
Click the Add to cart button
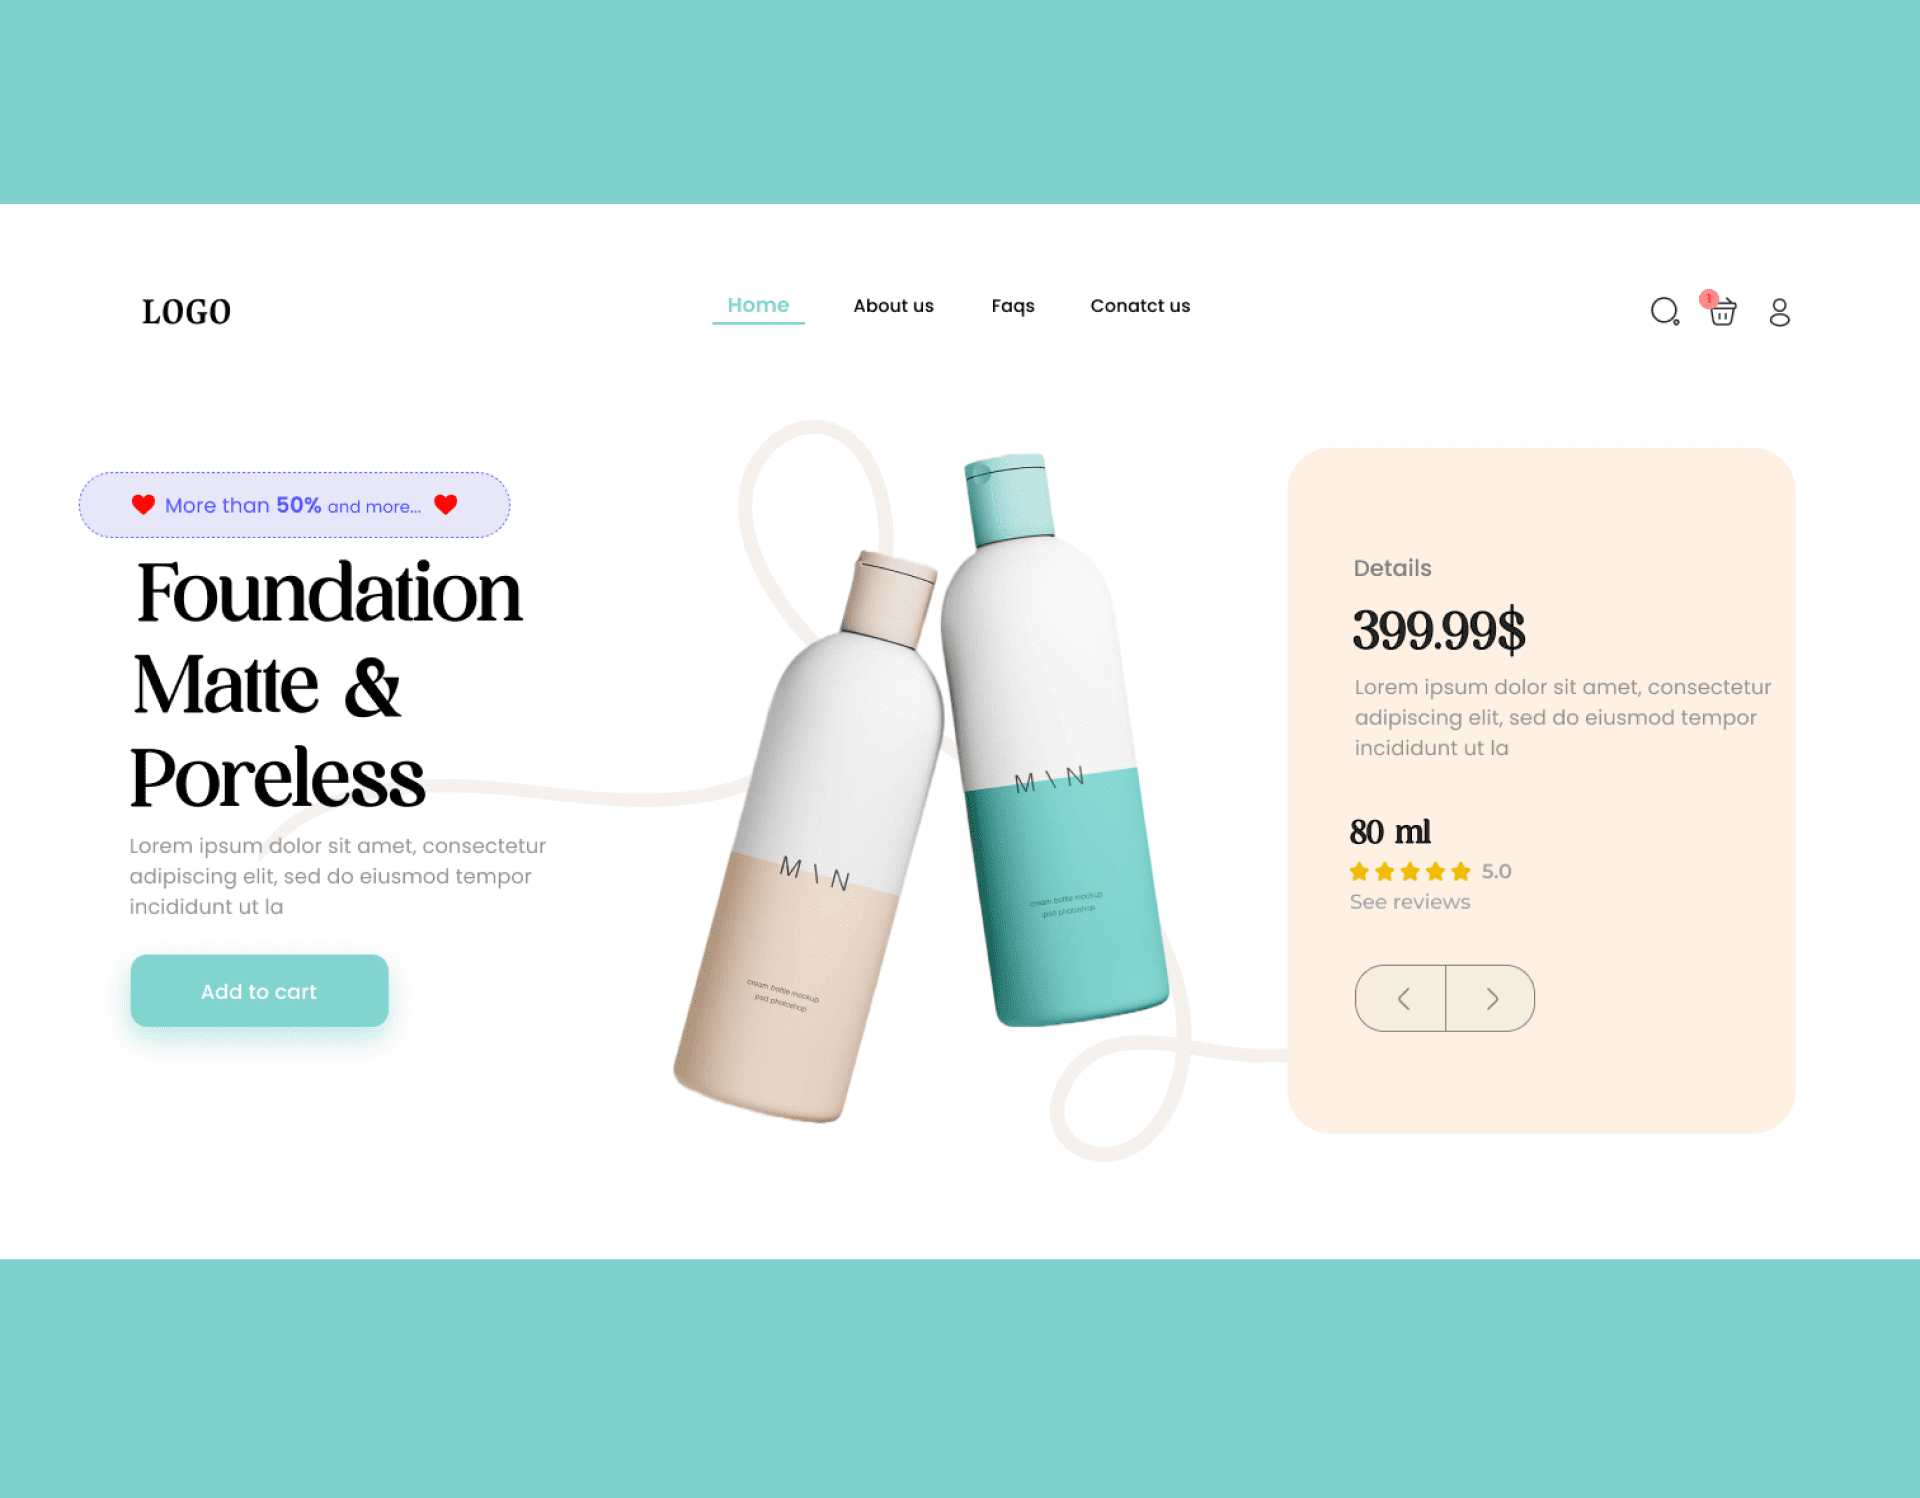(x=259, y=990)
